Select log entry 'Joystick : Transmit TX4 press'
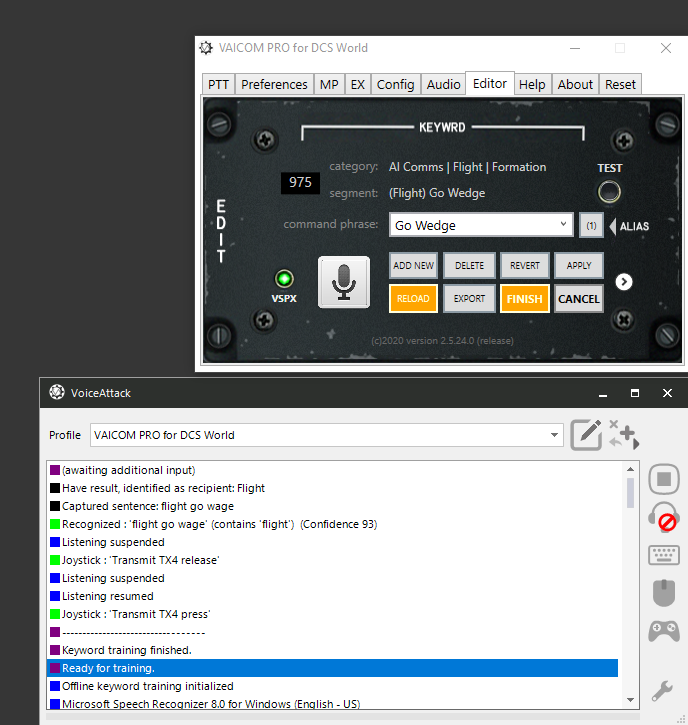Viewport: 688px width, 725px height. point(332,614)
